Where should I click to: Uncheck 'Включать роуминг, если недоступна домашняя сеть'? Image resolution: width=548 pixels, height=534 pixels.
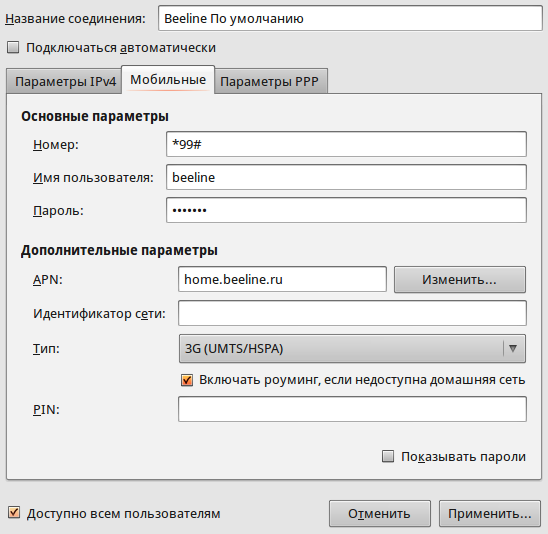(x=187, y=380)
